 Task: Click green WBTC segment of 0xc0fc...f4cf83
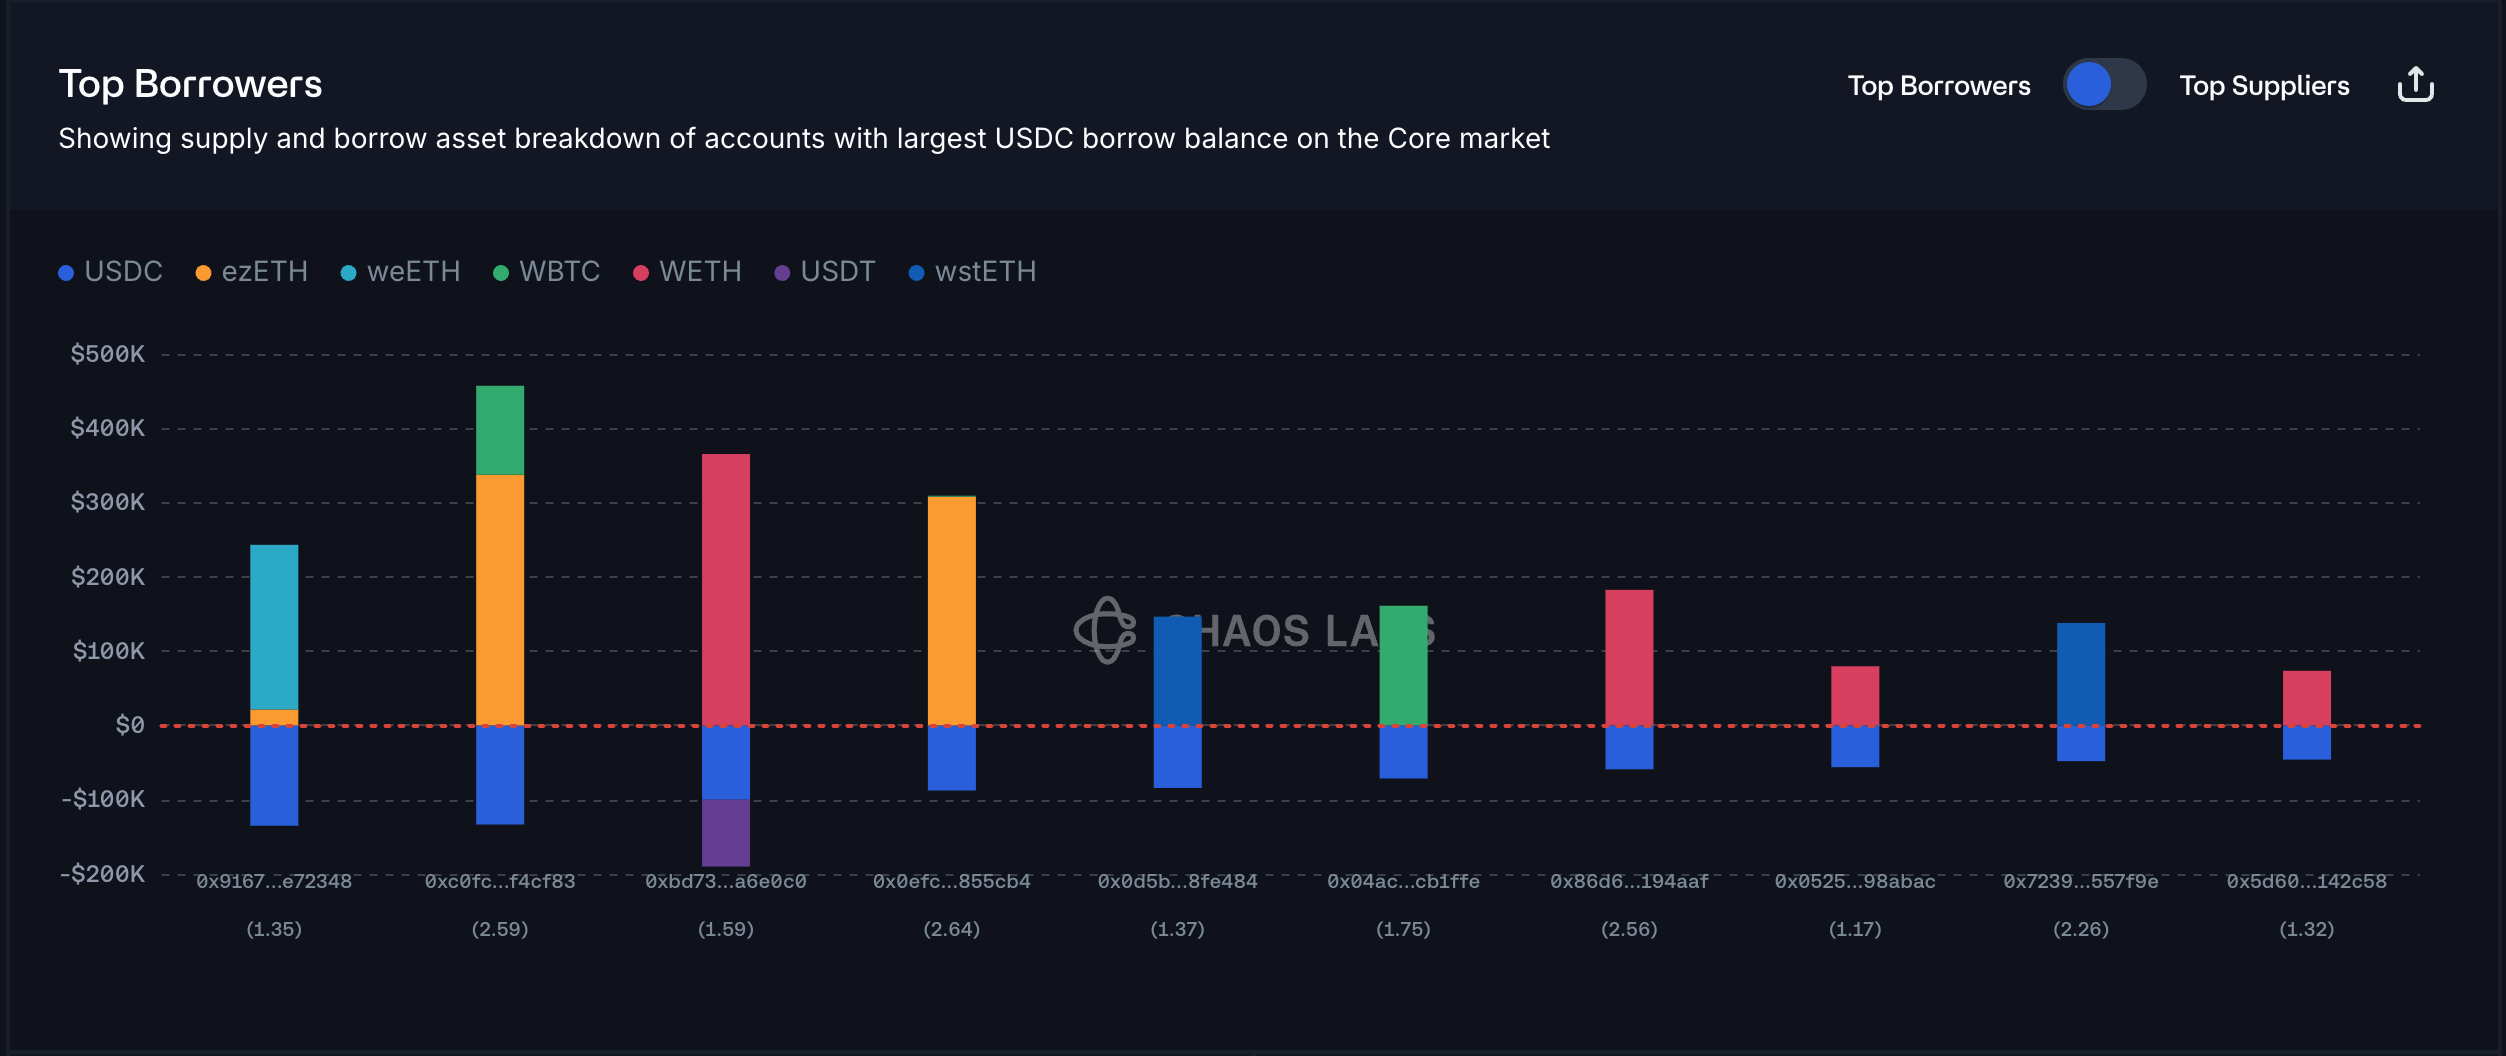tap(500, 430)
